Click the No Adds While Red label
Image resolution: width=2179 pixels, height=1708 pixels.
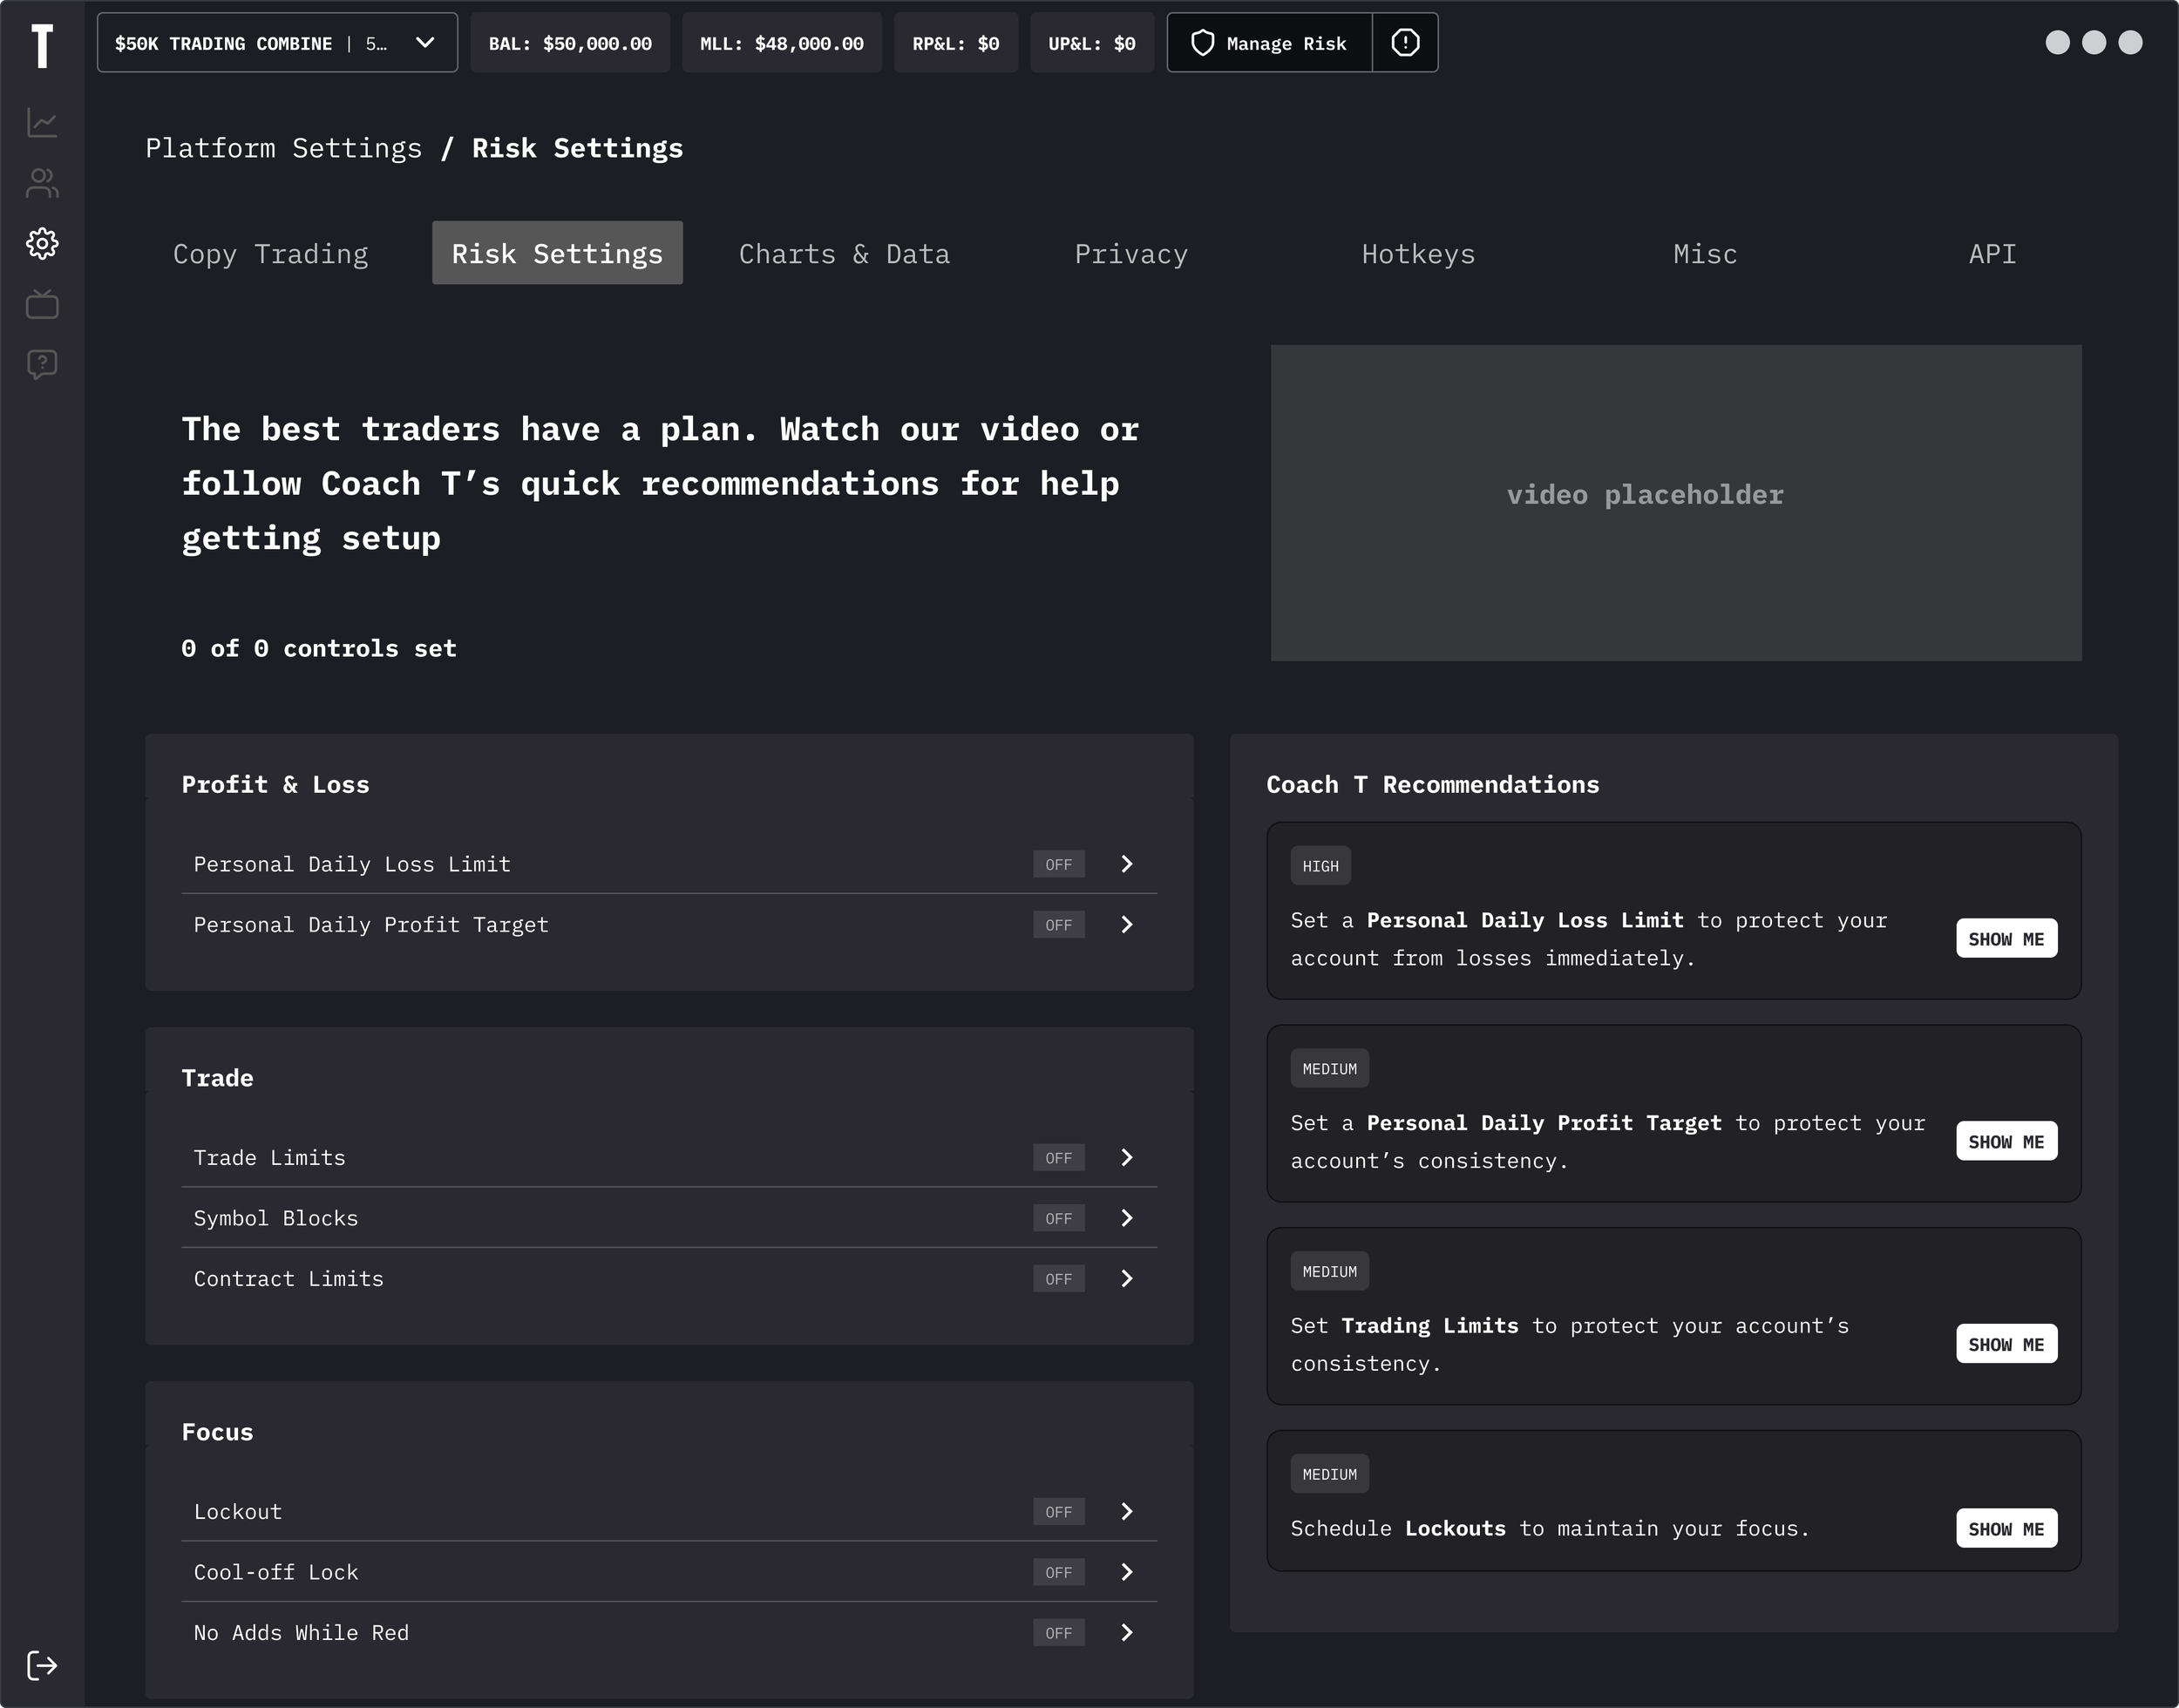click(x=301, y=1633)
